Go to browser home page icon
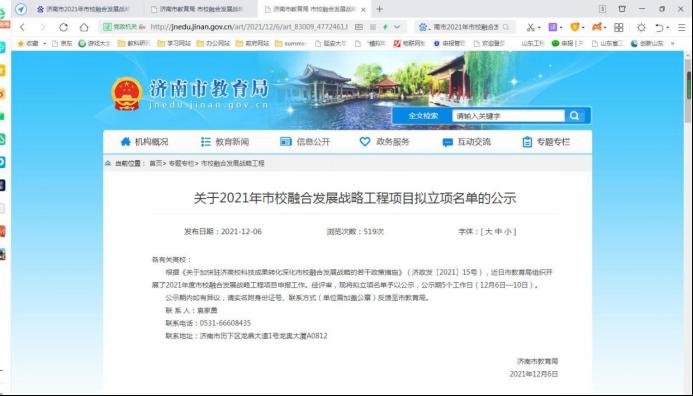Screen dimensions: 693x396 pos(84,27)
